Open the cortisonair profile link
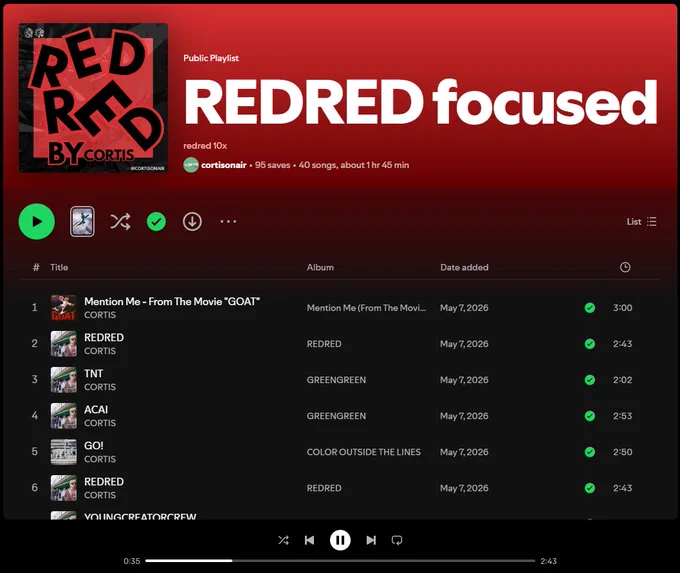The width and height of the screenshot is (680, 573). pos(224,165)
